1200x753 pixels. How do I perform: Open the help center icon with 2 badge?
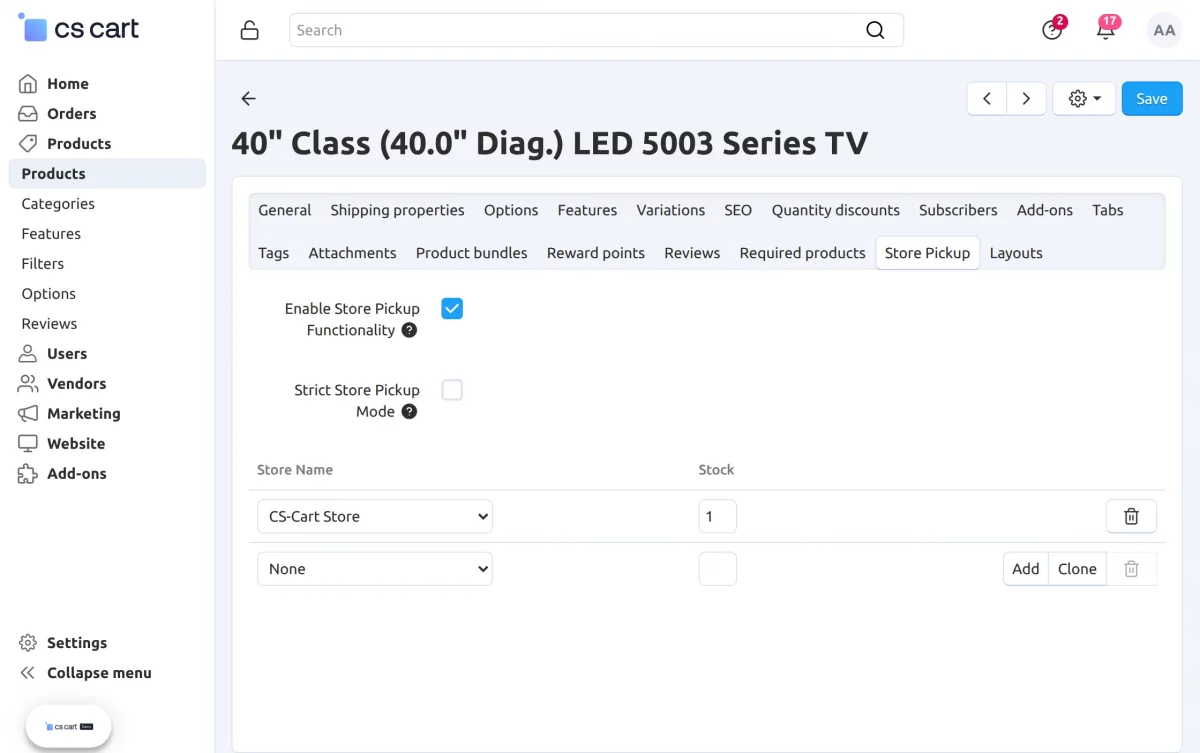coord(1052,30)
